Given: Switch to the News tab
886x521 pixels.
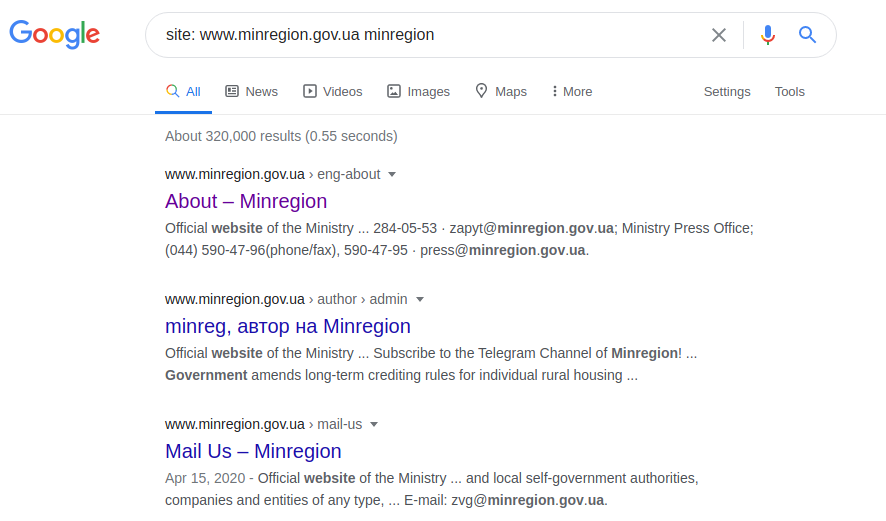Looking at the screenshot, I should coord(251,92).
